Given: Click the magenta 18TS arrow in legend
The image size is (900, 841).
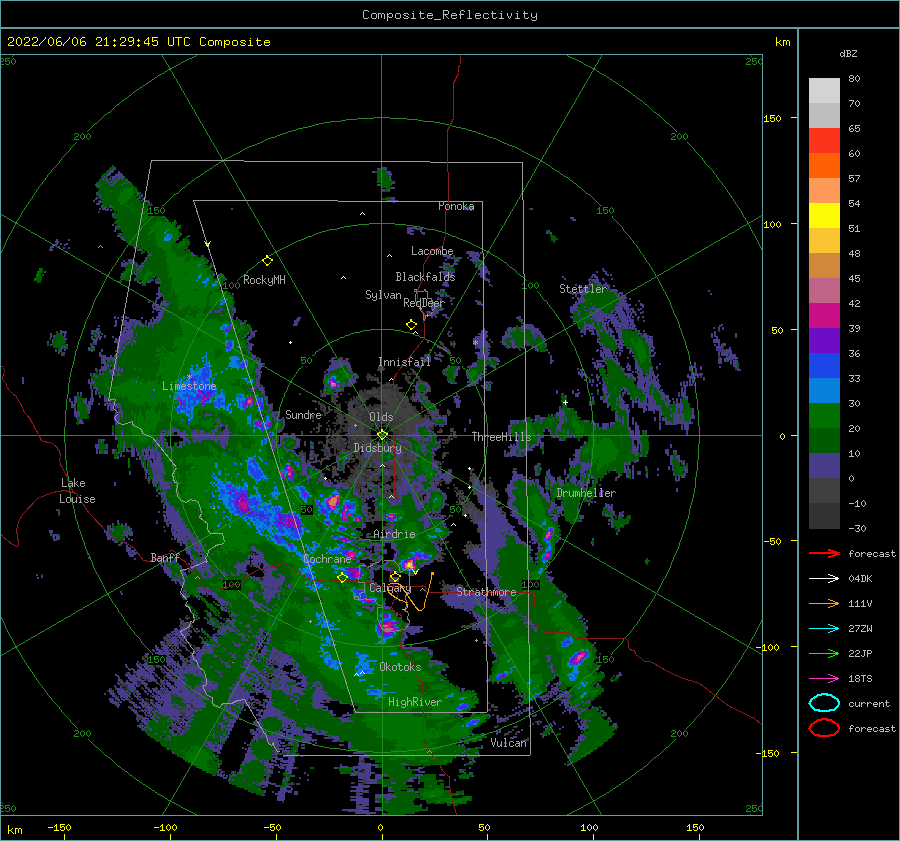Looking at the screenshot, I should (824, 678).
